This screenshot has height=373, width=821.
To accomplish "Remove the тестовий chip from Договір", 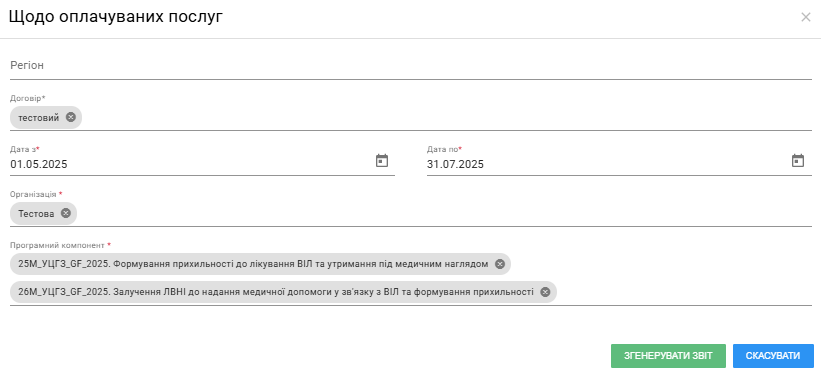I will click(71, 117).
